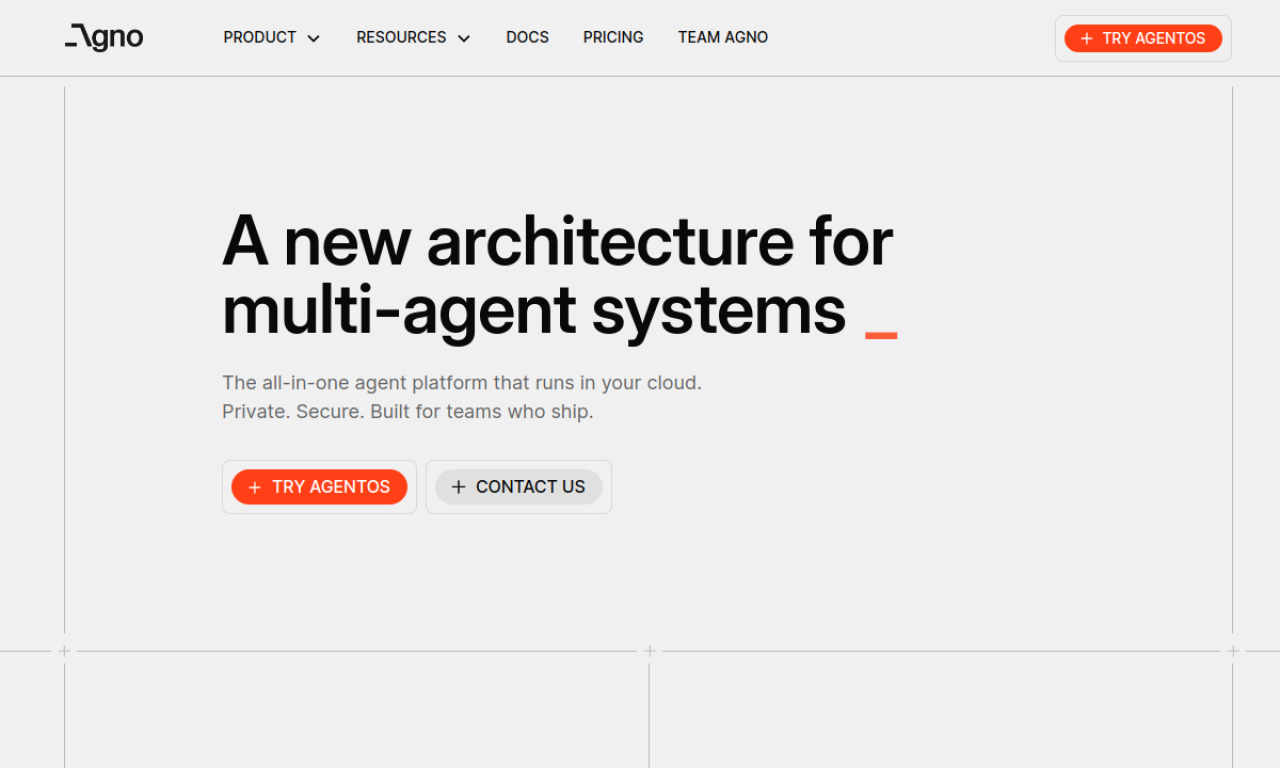The width and height of the screenshot is (1280, 768).
Task: Click the headline reading multi-agent systems
Action: pyautogui.click(x=534, y=312)
